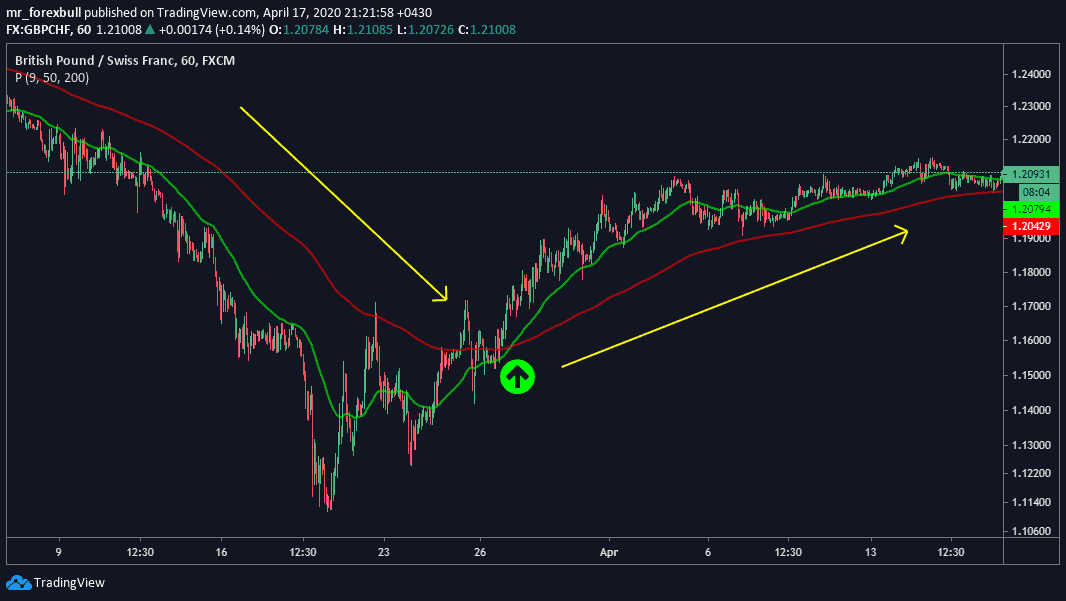
Task: Select the yellow uptrend arrow drawing
Action: [x=735, y=299]
